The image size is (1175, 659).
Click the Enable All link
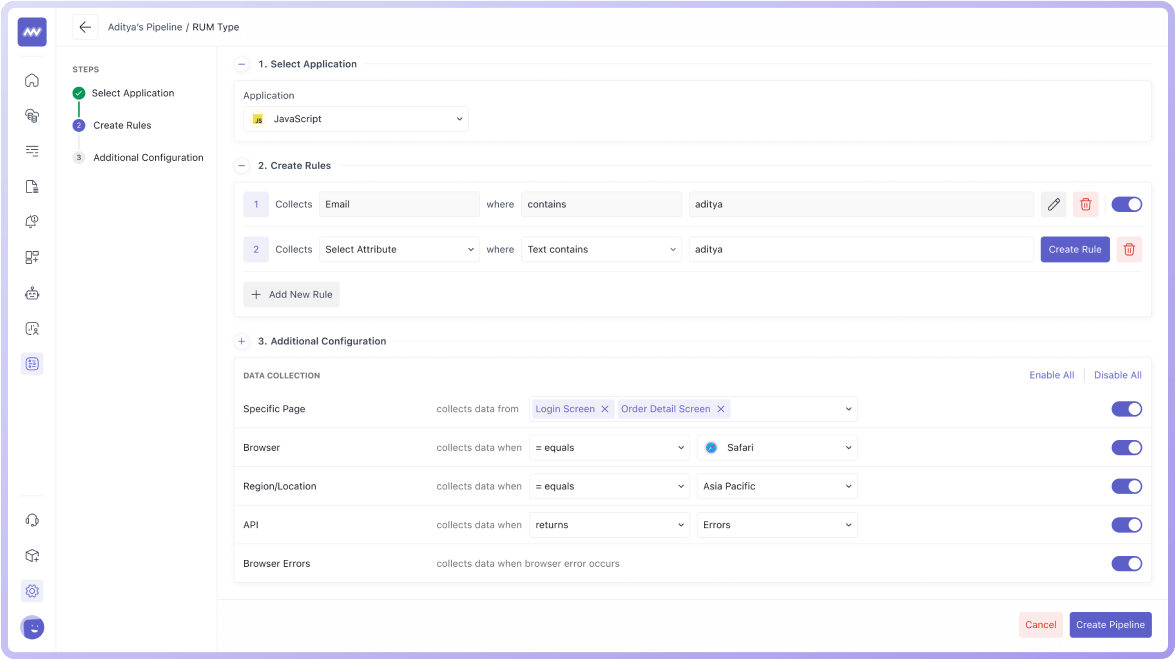(x=1051, y=375)
